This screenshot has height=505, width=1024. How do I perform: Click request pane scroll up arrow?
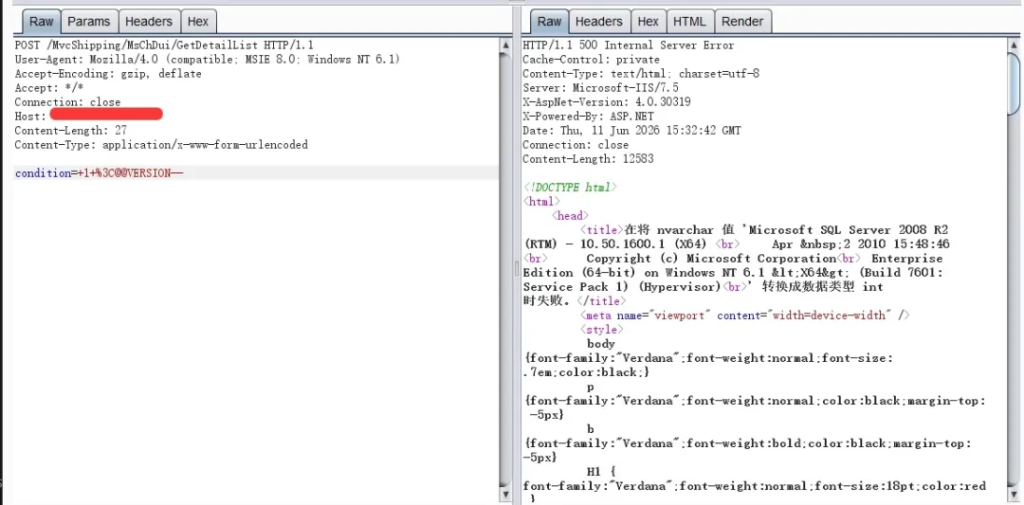[505, 45]
